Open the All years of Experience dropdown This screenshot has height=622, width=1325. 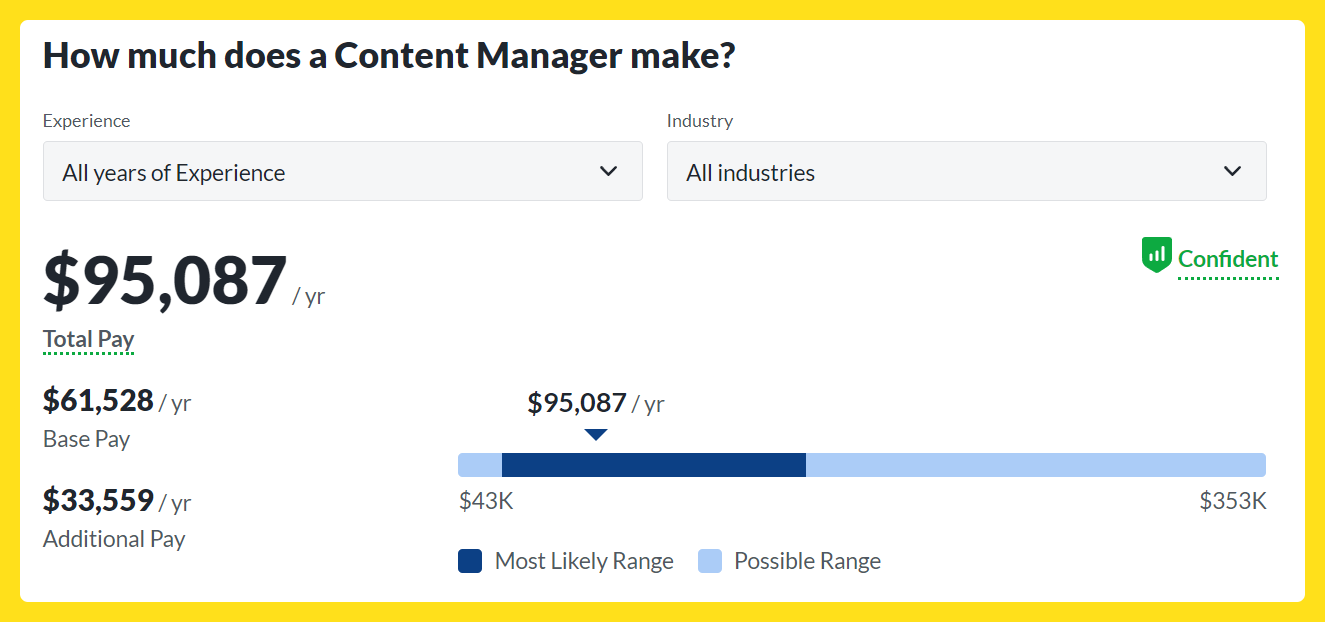[x=343, y=171]
